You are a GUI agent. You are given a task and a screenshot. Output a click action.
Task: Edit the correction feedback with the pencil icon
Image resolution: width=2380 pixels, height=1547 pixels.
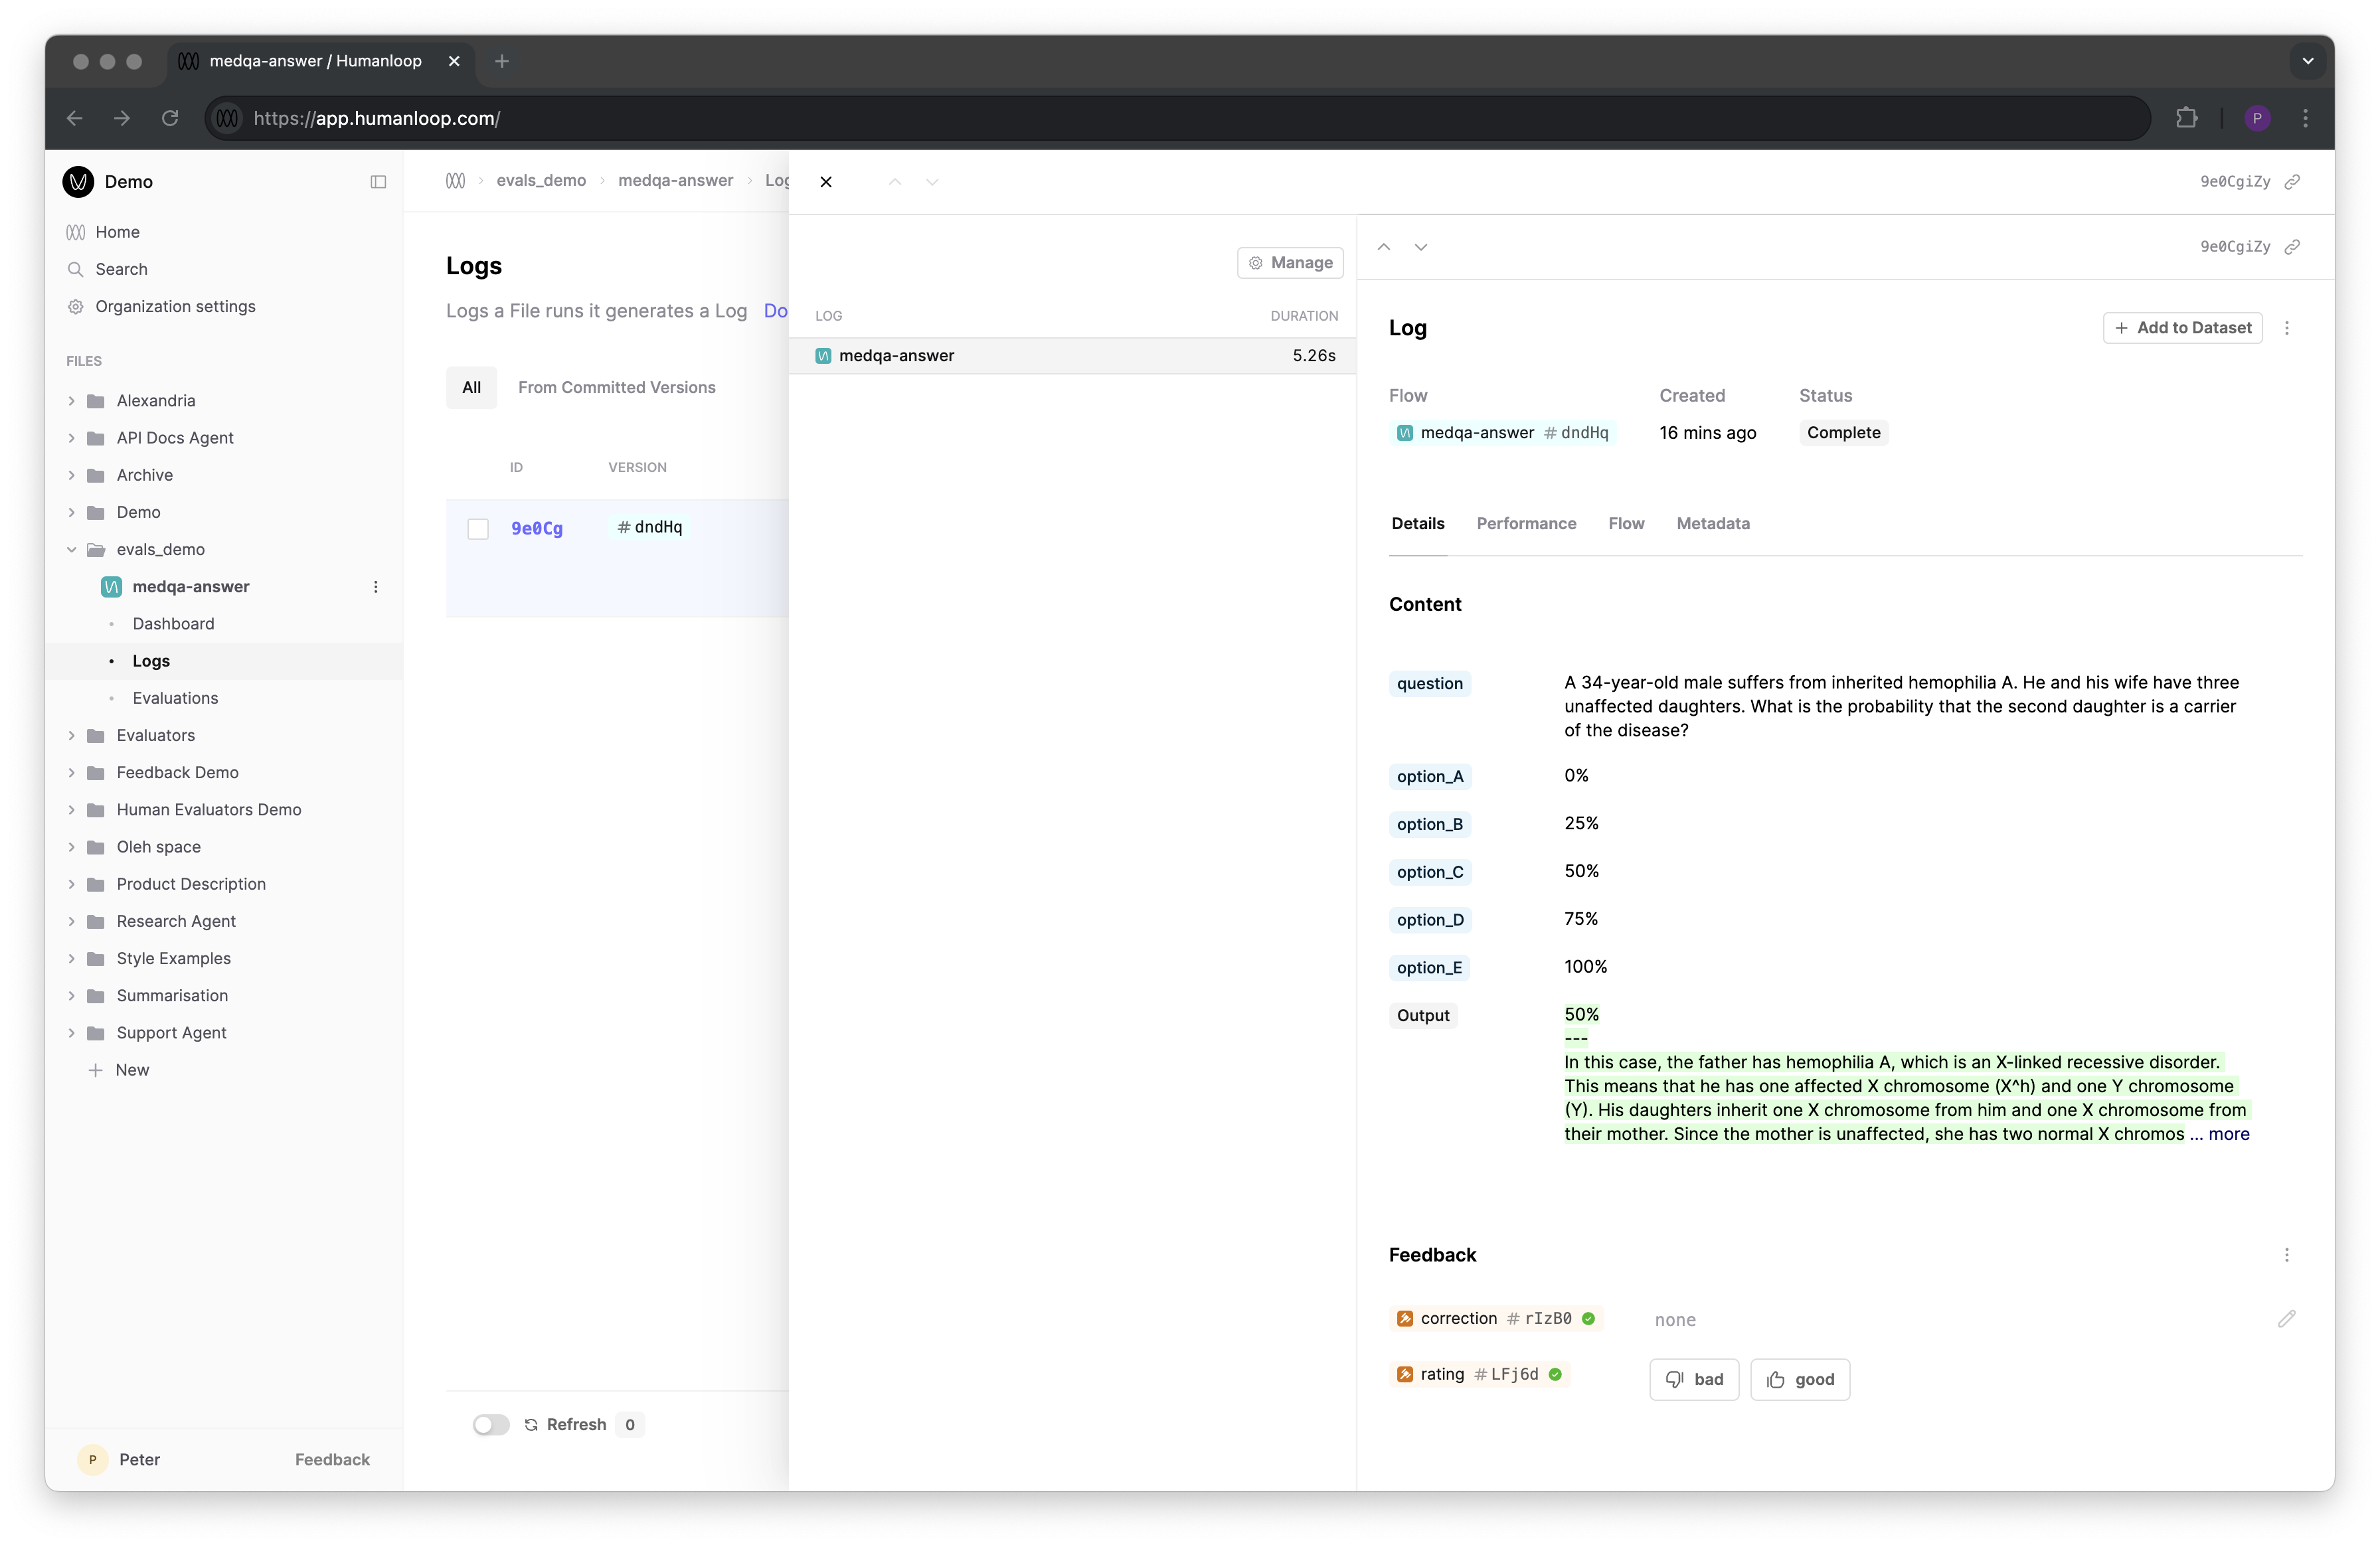pos(2288,1319)
